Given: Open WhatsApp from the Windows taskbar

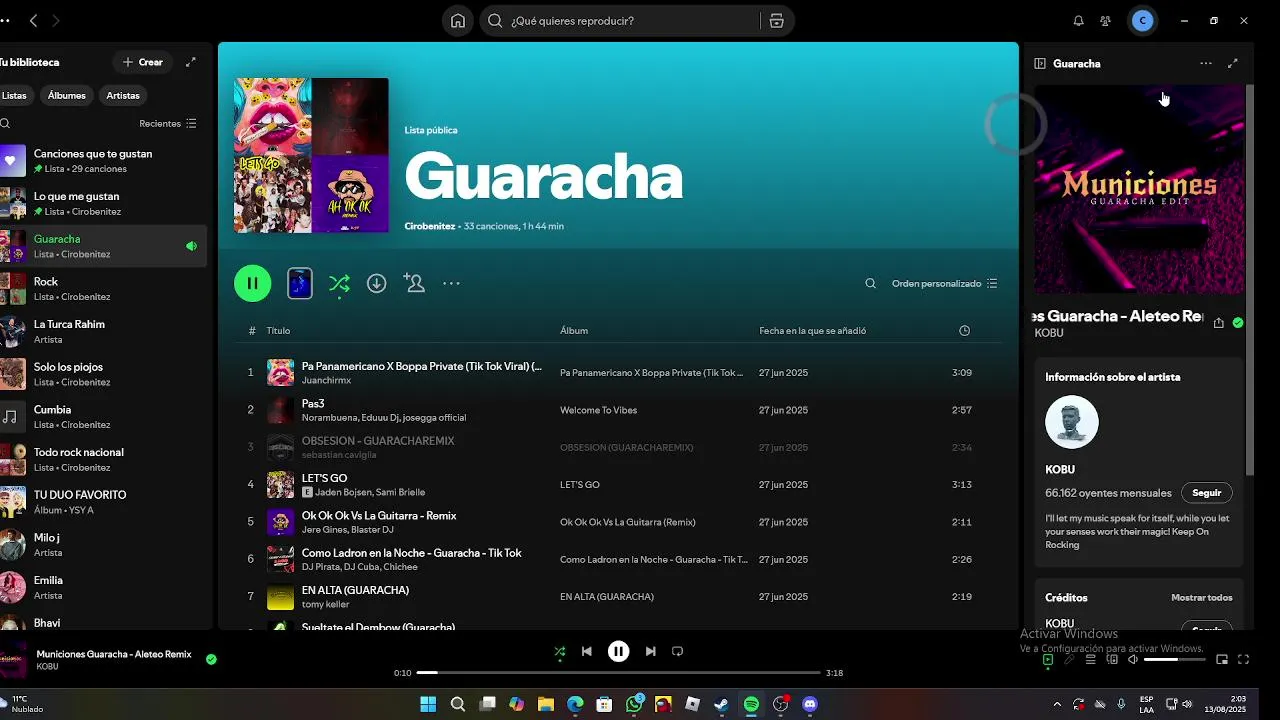Looking at the screenshot, I should pyautogui.click(x=634, y=704).
